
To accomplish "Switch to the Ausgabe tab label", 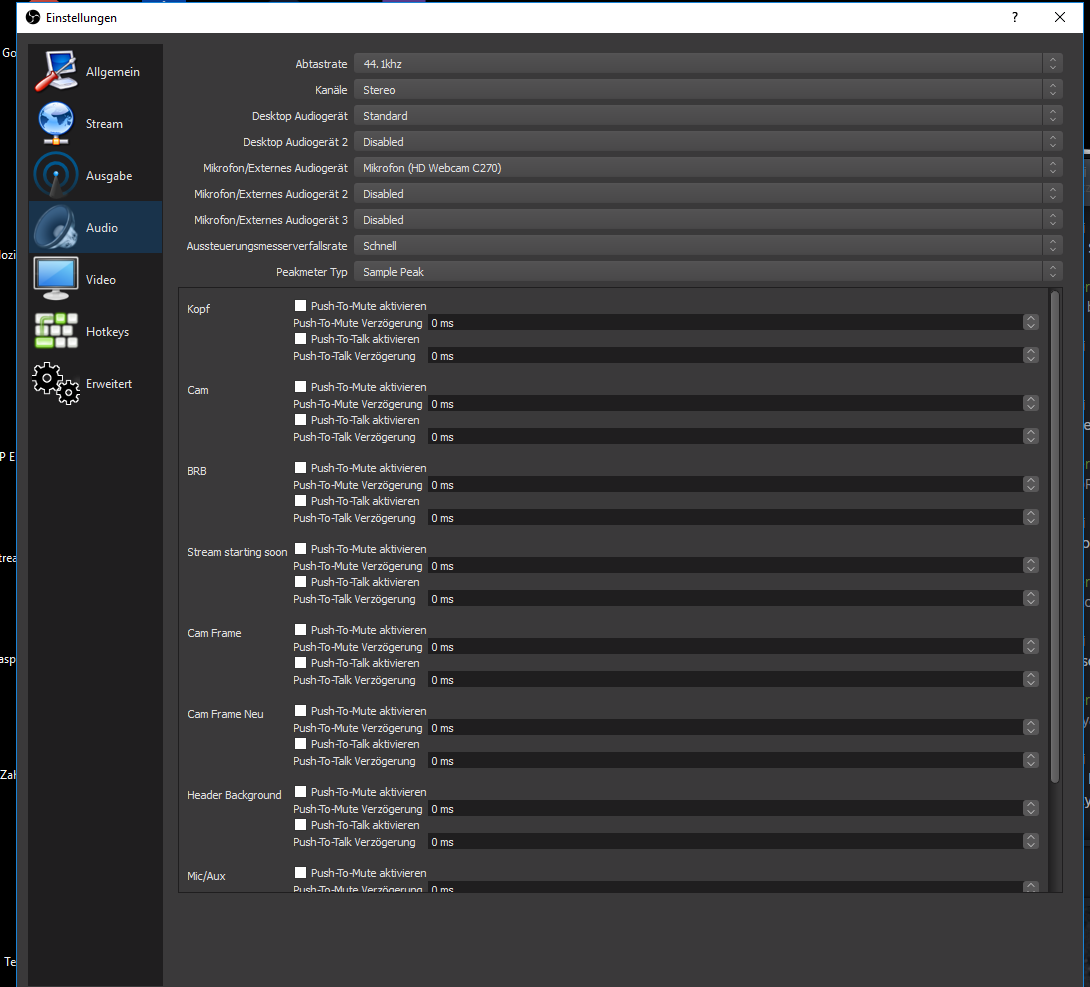I will [x=109, y=176].
